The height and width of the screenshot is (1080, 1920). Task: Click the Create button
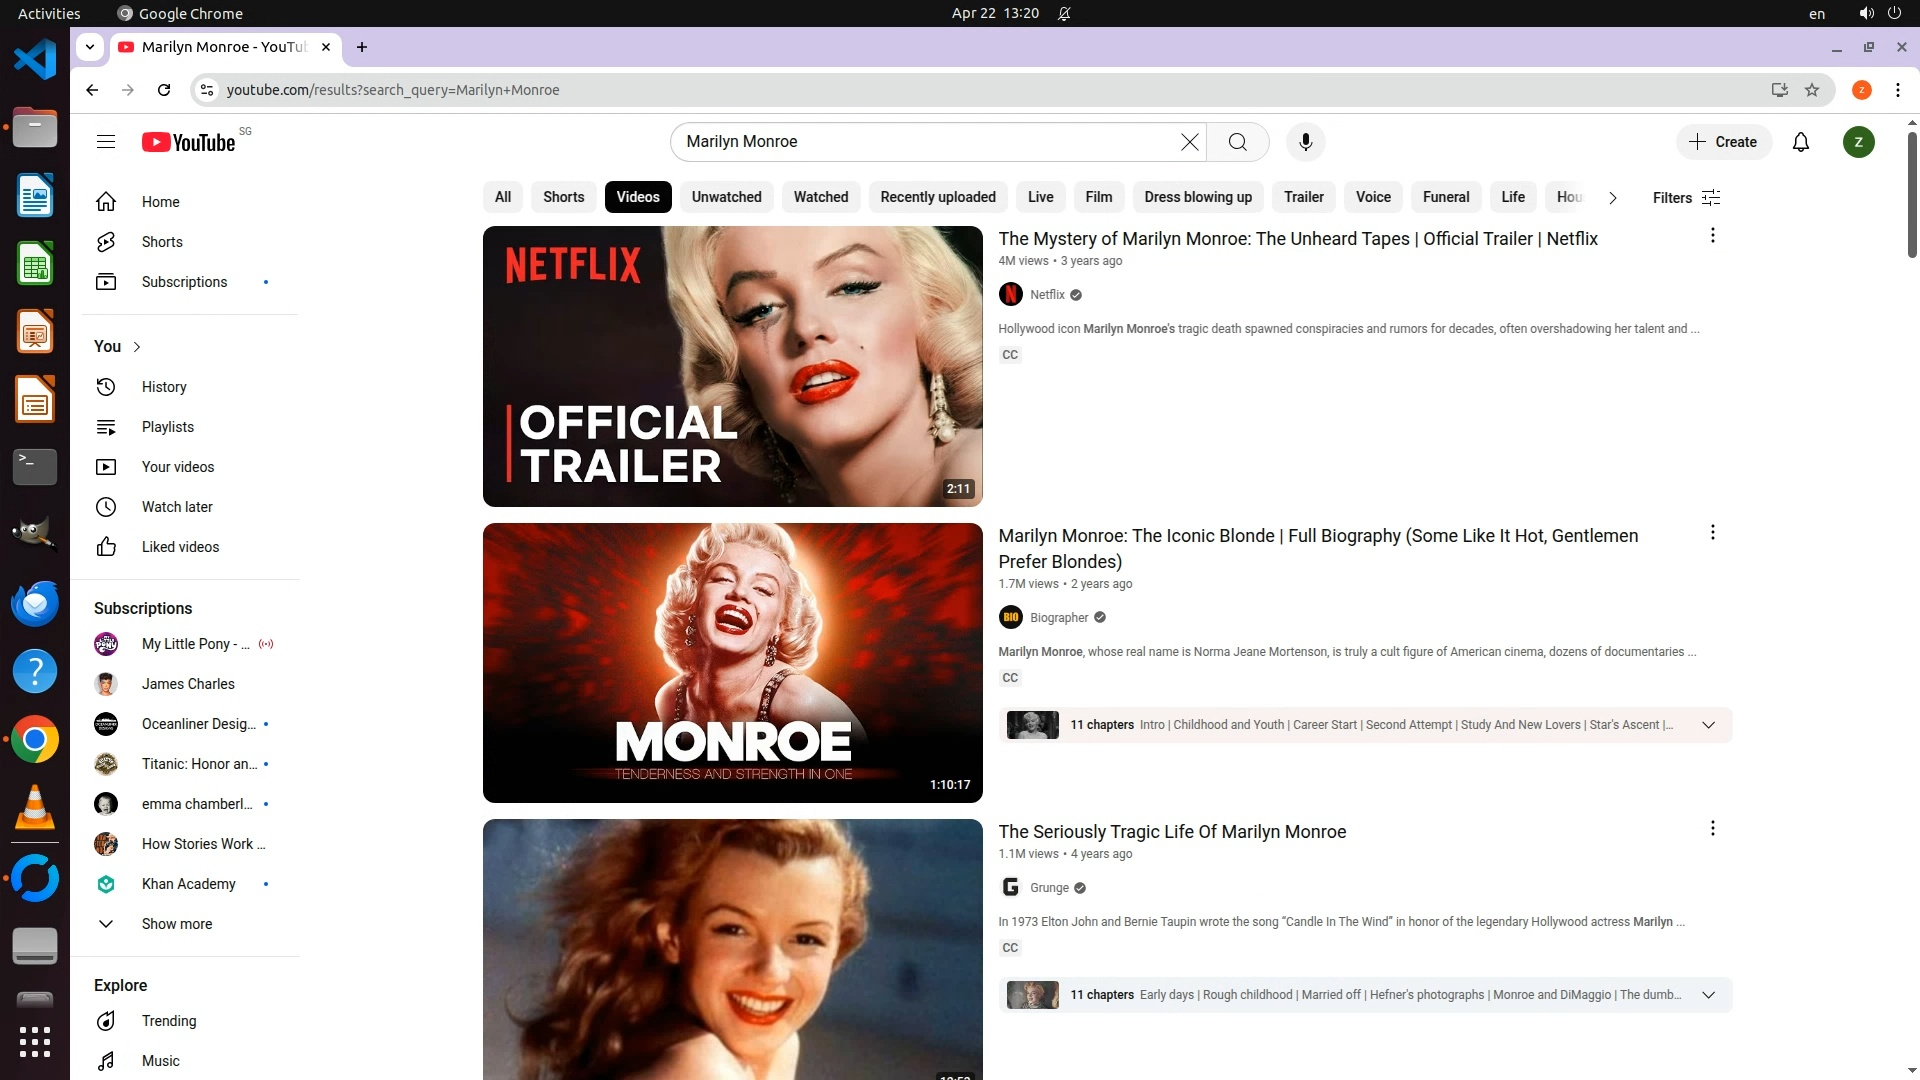(x=1723, y=142)
